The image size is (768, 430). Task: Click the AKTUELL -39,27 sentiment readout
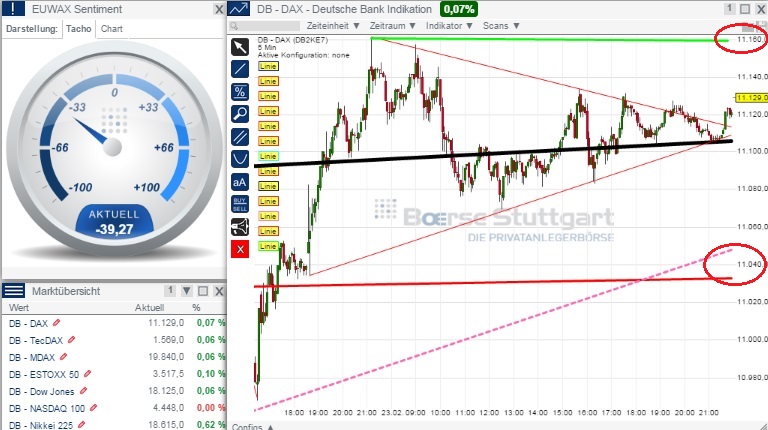[x=114, y=222]
